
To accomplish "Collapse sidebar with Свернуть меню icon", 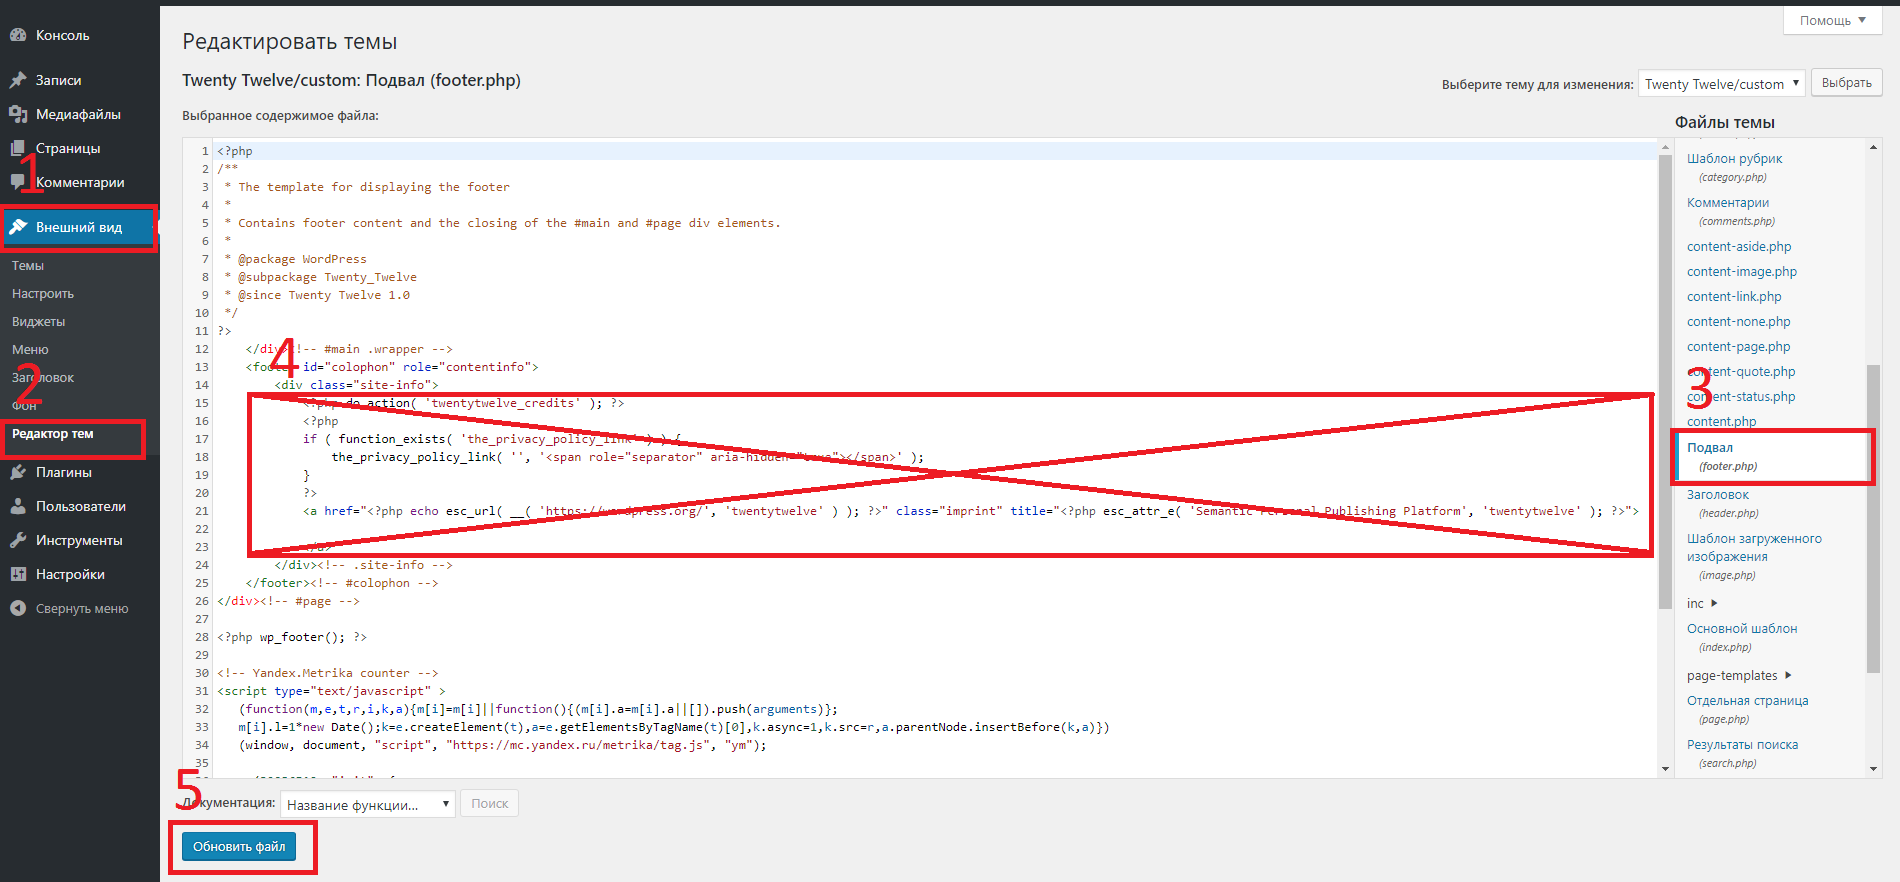I will [x=18, y=608].
